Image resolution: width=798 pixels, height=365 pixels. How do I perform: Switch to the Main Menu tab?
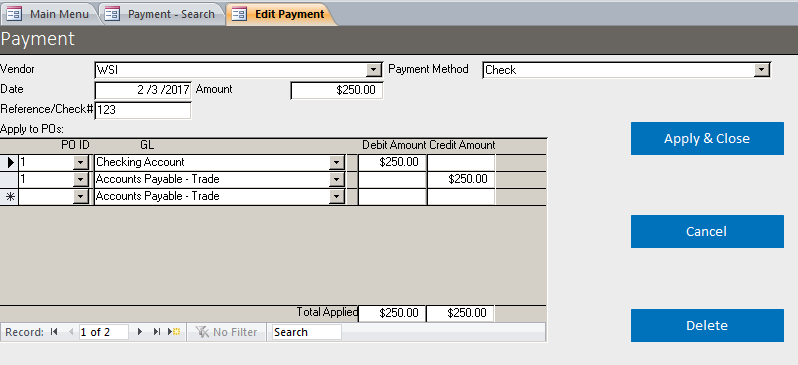tap(50, 14)
